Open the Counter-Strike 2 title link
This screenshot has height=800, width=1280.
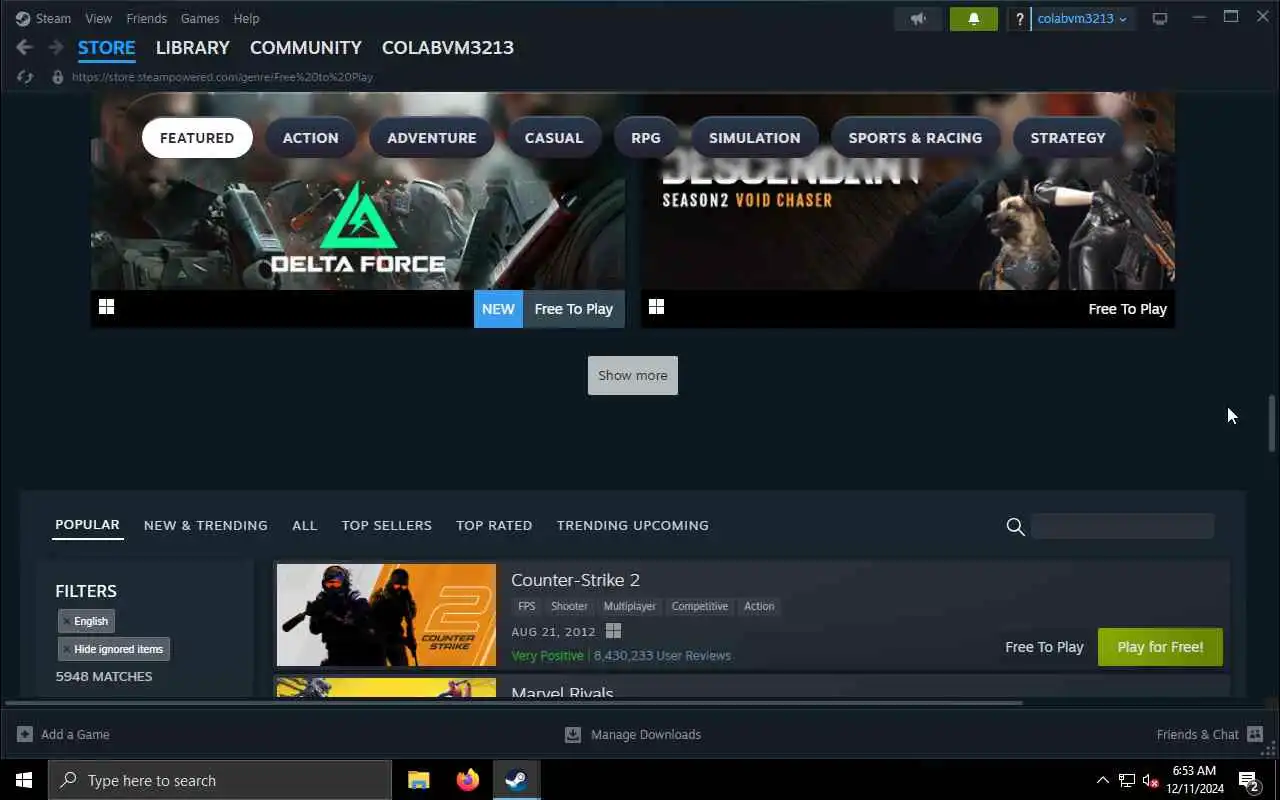575,580
